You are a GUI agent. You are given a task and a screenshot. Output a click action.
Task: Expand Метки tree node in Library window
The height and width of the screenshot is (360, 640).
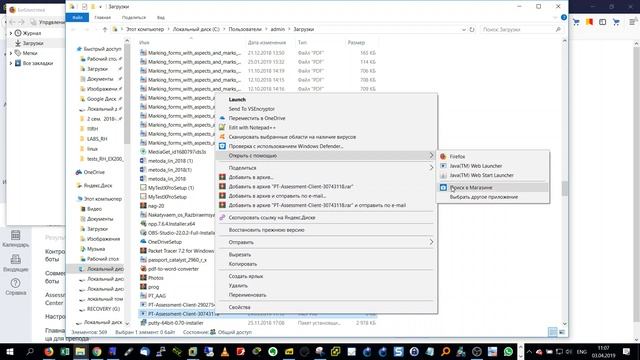tap(11, 53)
